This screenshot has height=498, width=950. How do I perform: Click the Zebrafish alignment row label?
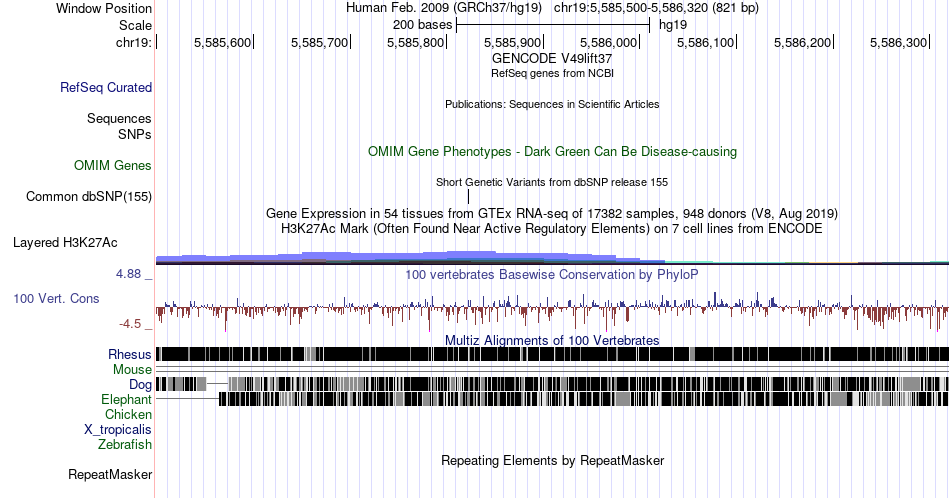coord(125,444)
